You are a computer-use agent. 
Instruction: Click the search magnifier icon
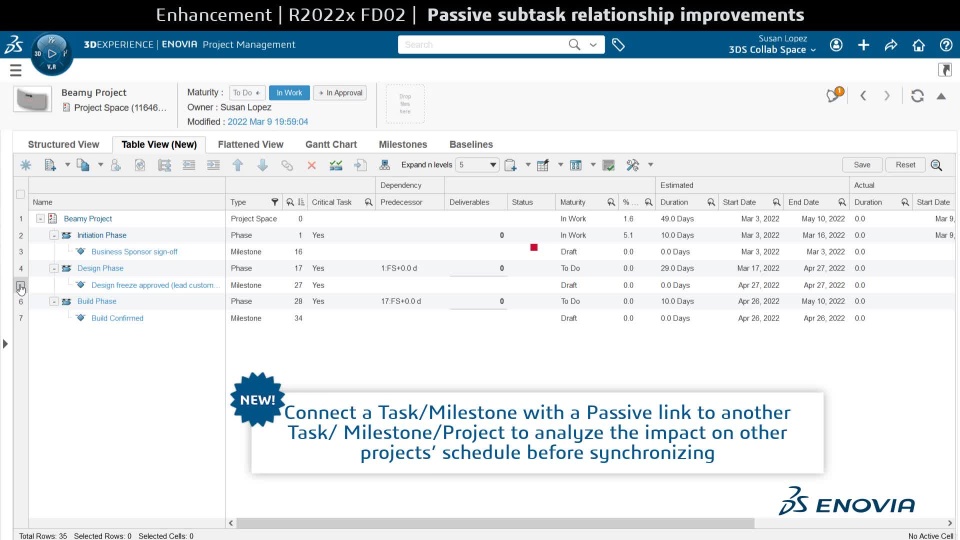tap(574, 45)
